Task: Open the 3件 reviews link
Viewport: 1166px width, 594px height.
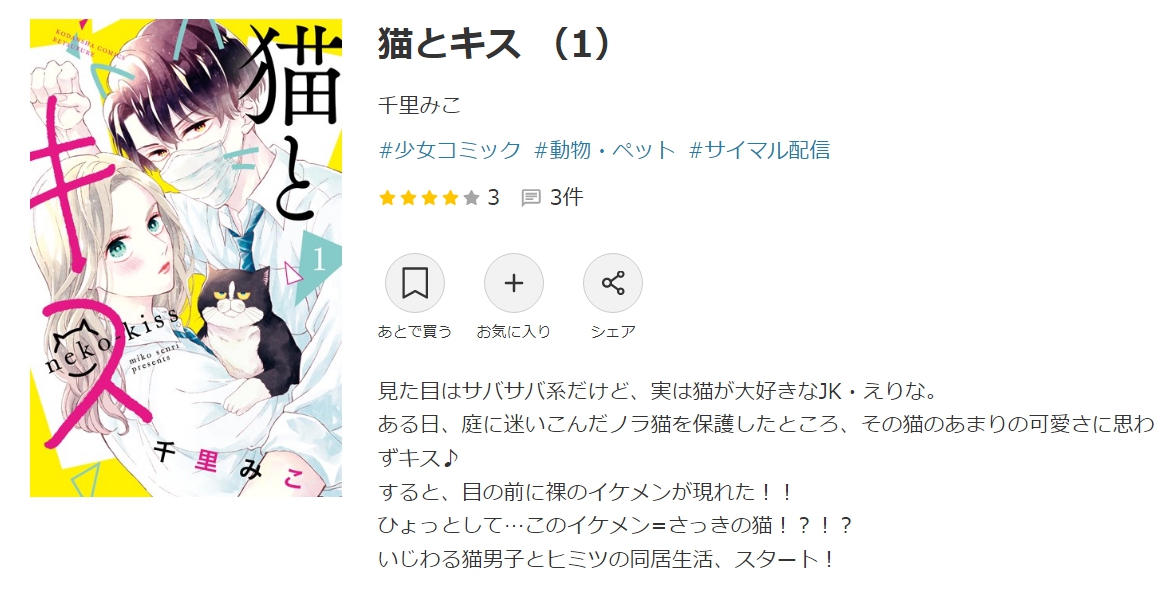Action: pyautogui.click(x=567, y=198)
